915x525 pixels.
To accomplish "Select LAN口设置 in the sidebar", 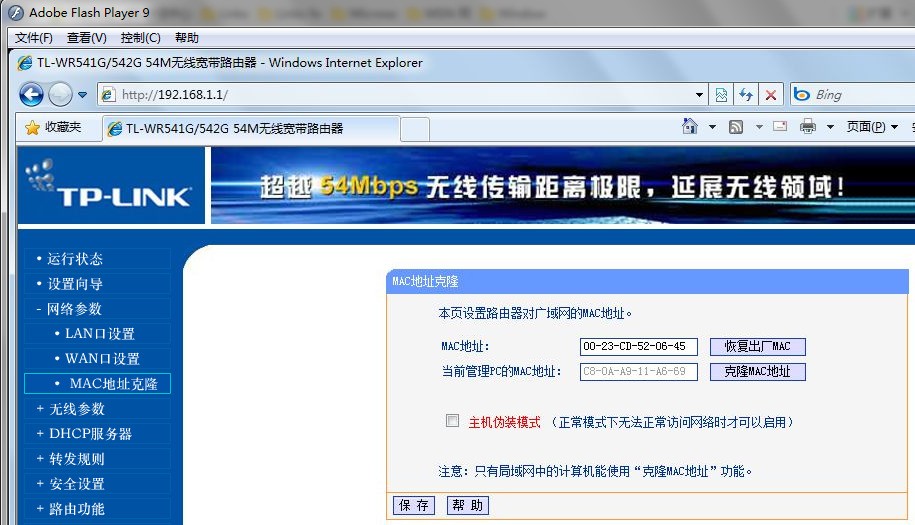I will click(99, 334).
